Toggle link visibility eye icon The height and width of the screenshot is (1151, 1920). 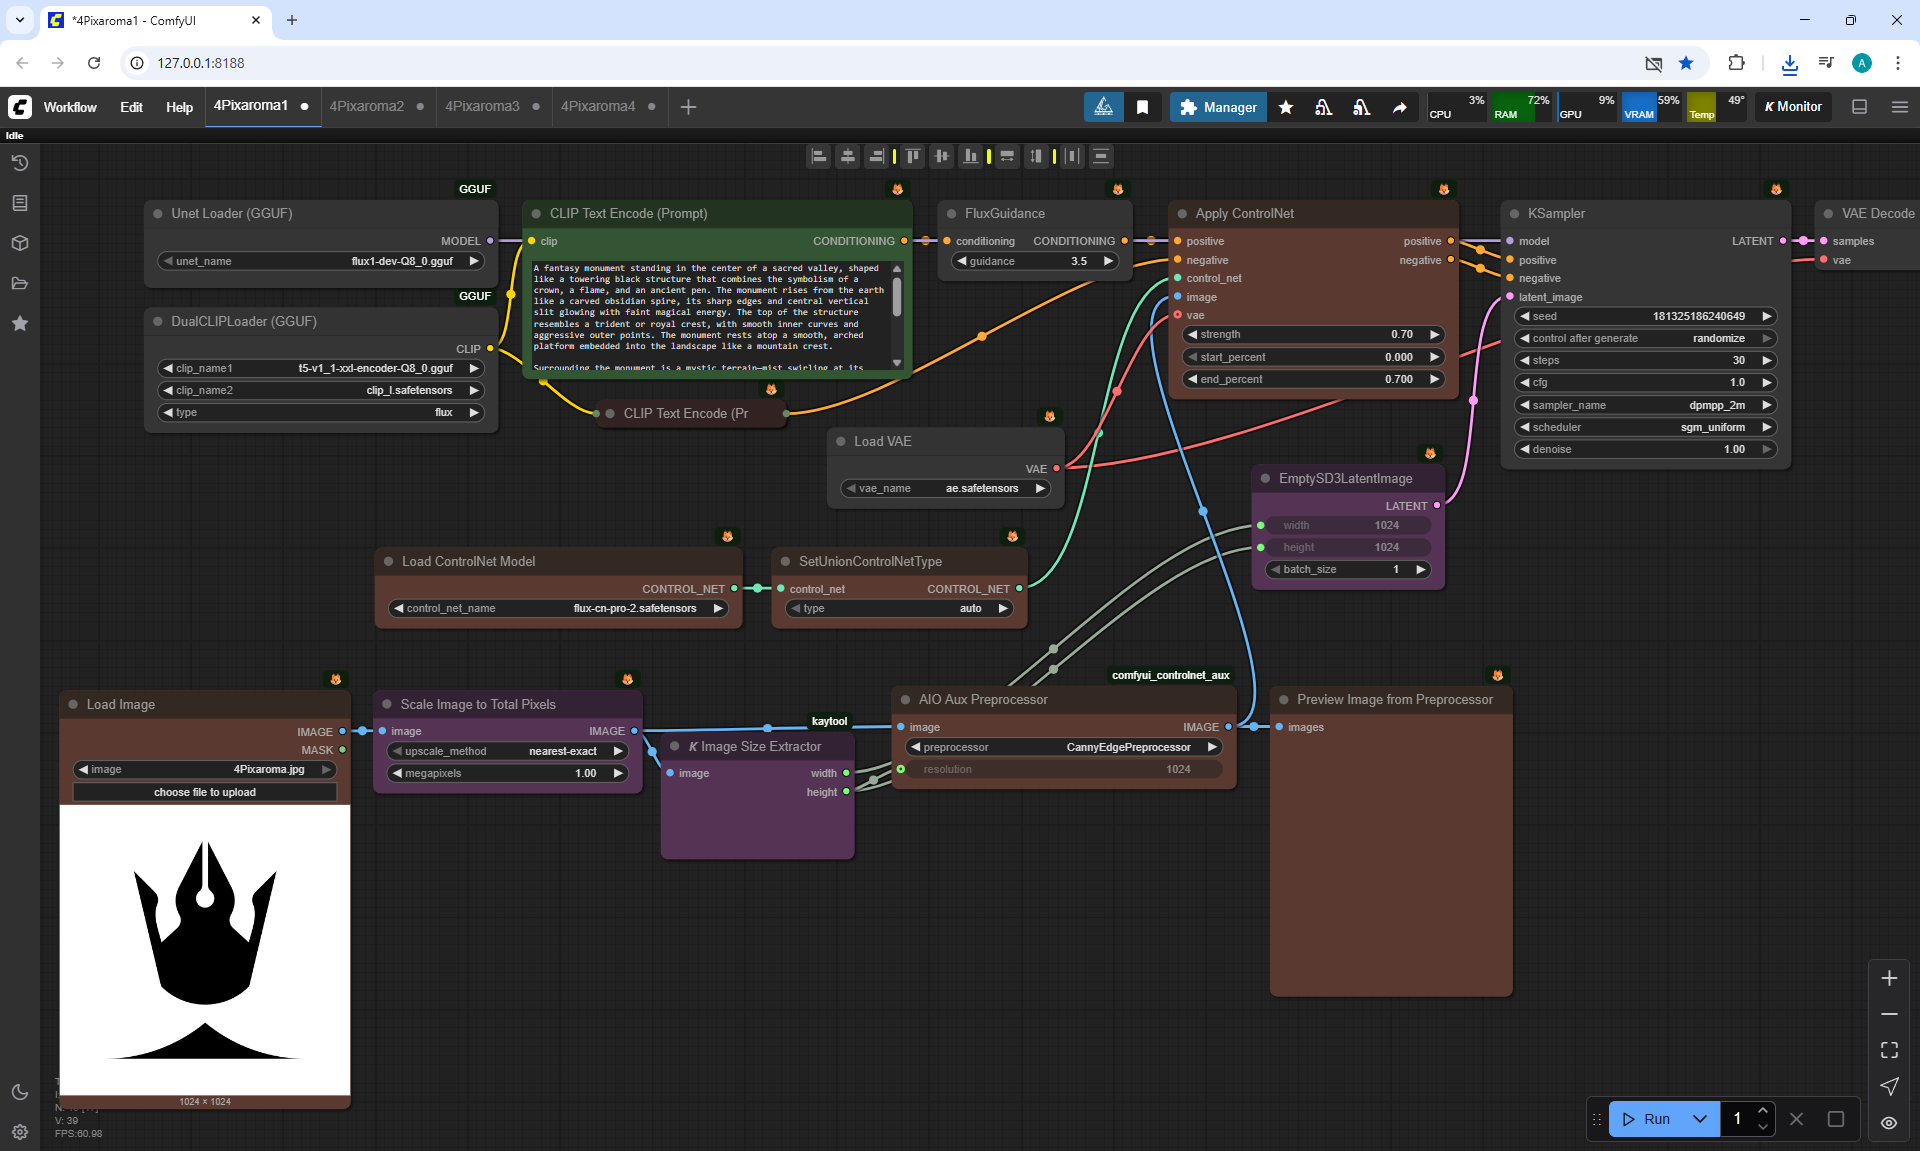(x=1889, y=1122)
